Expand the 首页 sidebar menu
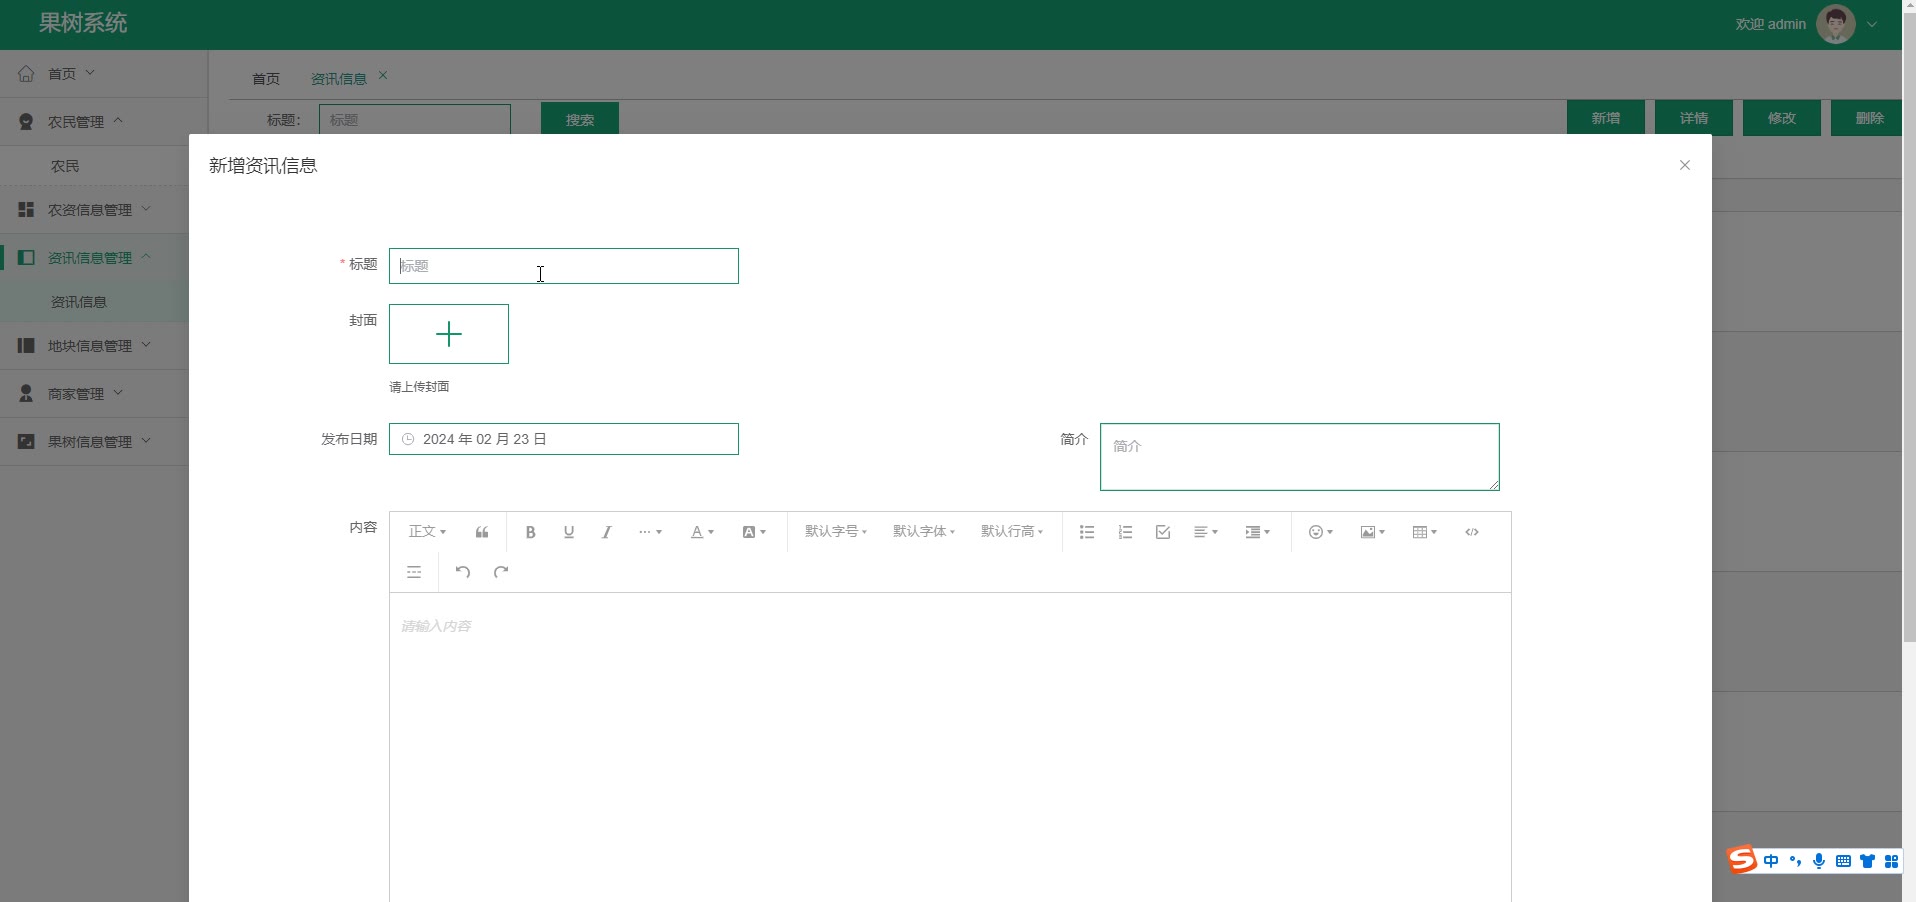1916x902 pixels. (x=94, y=74)
